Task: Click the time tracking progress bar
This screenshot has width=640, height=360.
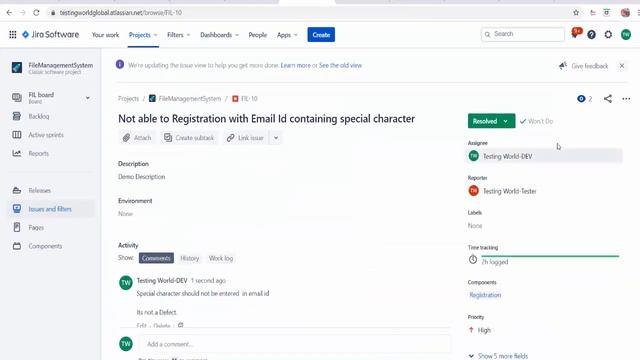Action: [x=550, y=256]
